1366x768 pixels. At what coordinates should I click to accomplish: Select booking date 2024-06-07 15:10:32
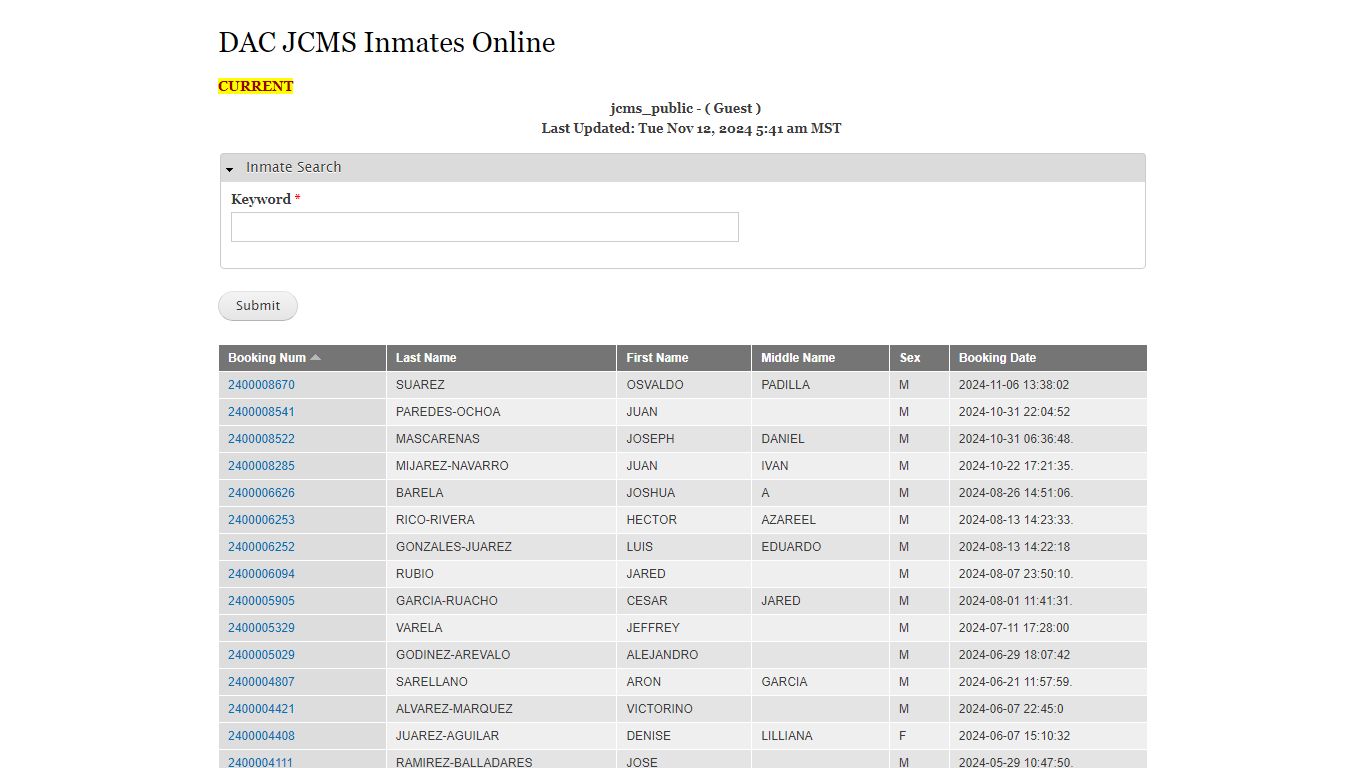(x=1048, y=736)
